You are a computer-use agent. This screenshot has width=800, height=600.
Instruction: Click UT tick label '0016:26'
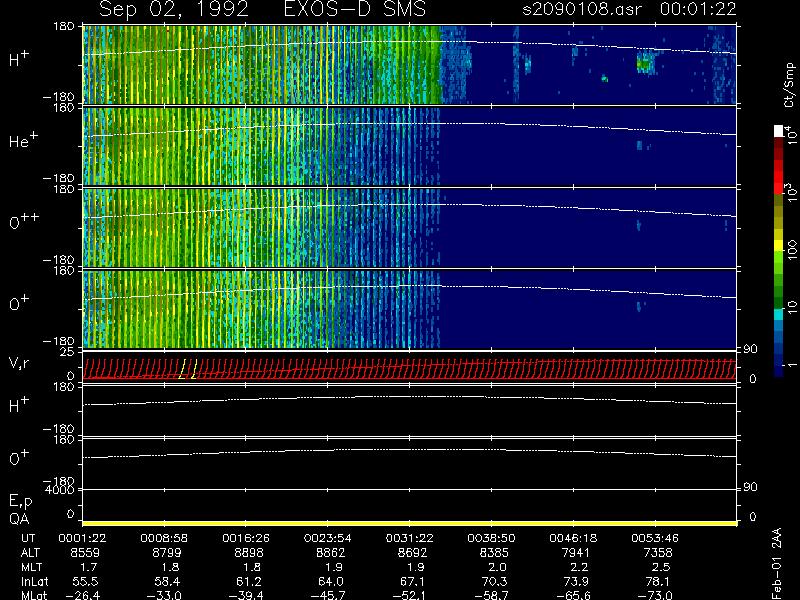click(x=246, y=538)
